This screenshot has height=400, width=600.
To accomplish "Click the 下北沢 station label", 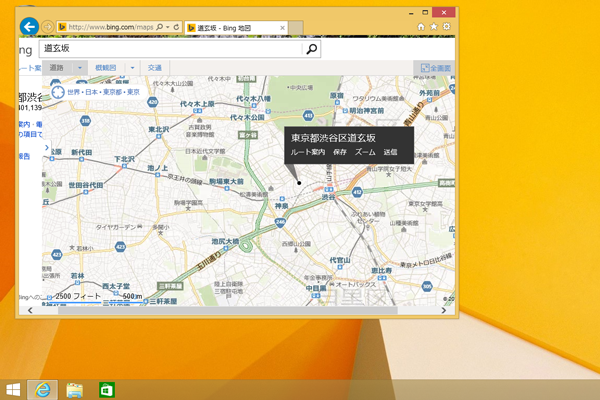I will (x=124, y=159).
